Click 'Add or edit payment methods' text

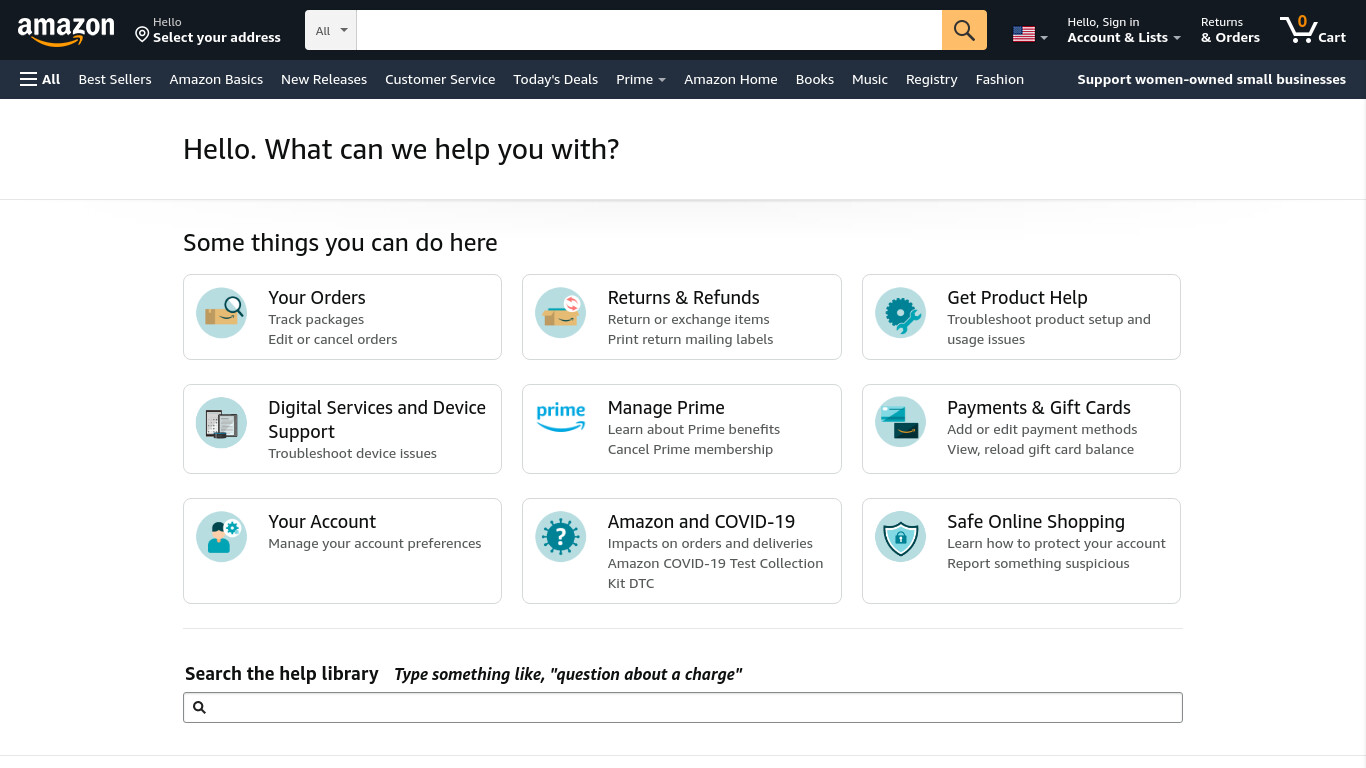(1042, 429)
